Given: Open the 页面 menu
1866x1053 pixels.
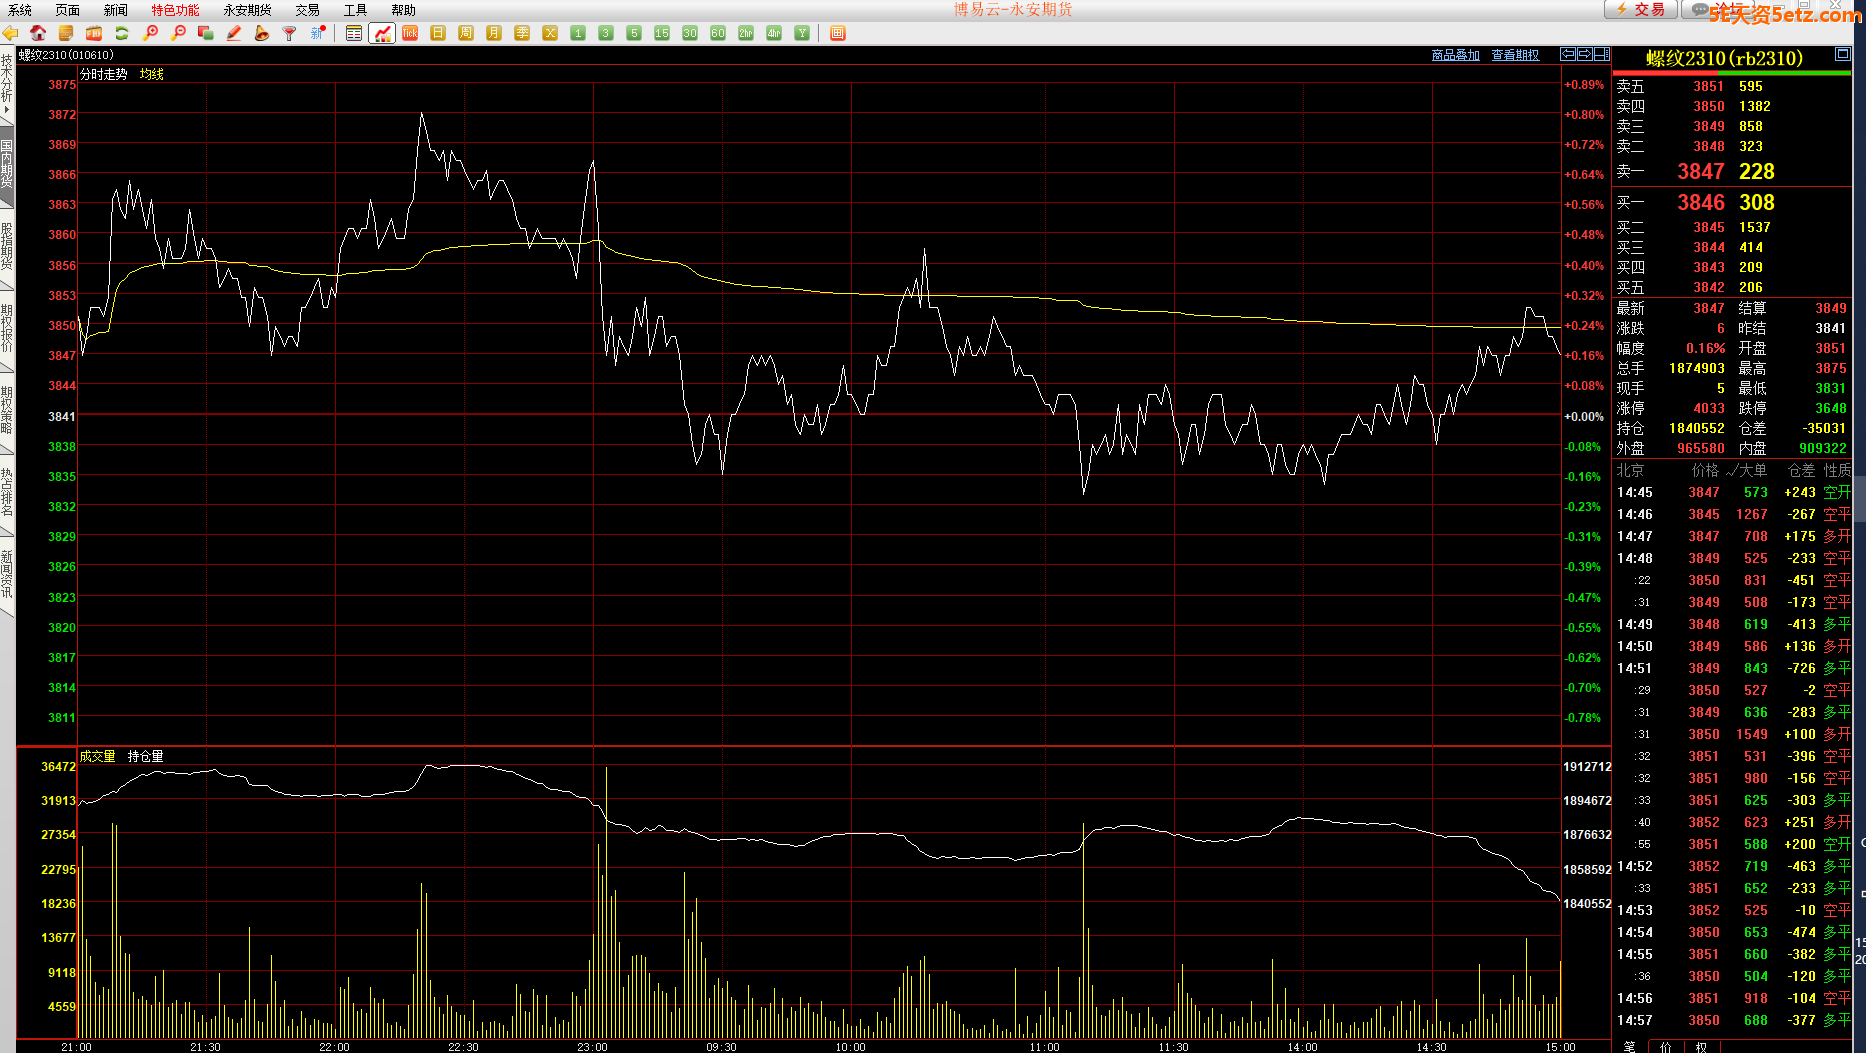Looking at the screenshot, I should [68, 10].
